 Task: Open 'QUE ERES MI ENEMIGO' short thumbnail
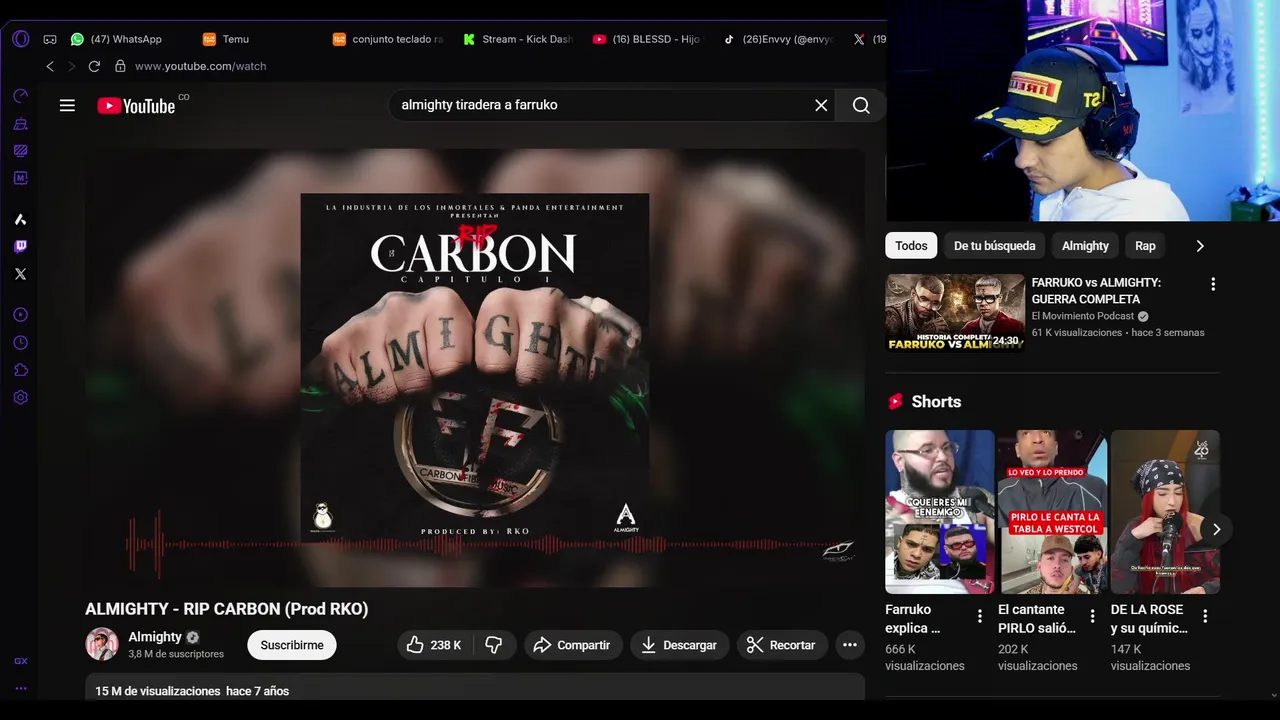click(x=940, y=512)
